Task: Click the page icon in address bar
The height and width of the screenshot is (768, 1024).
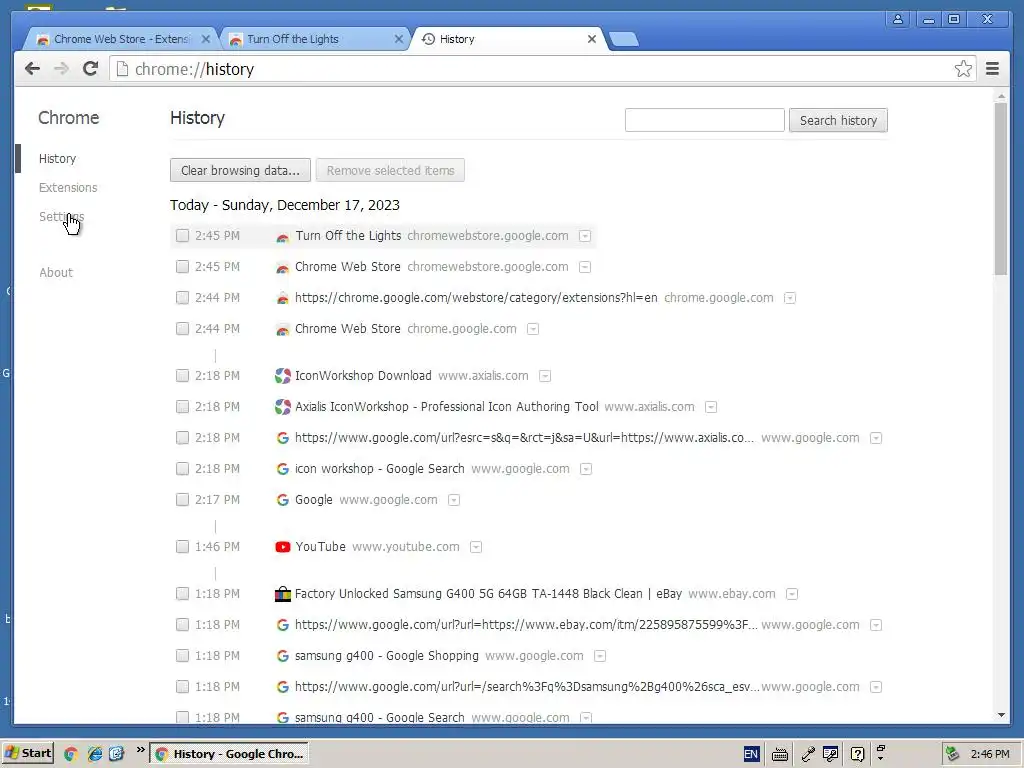Action: click(x=122, y=69)
